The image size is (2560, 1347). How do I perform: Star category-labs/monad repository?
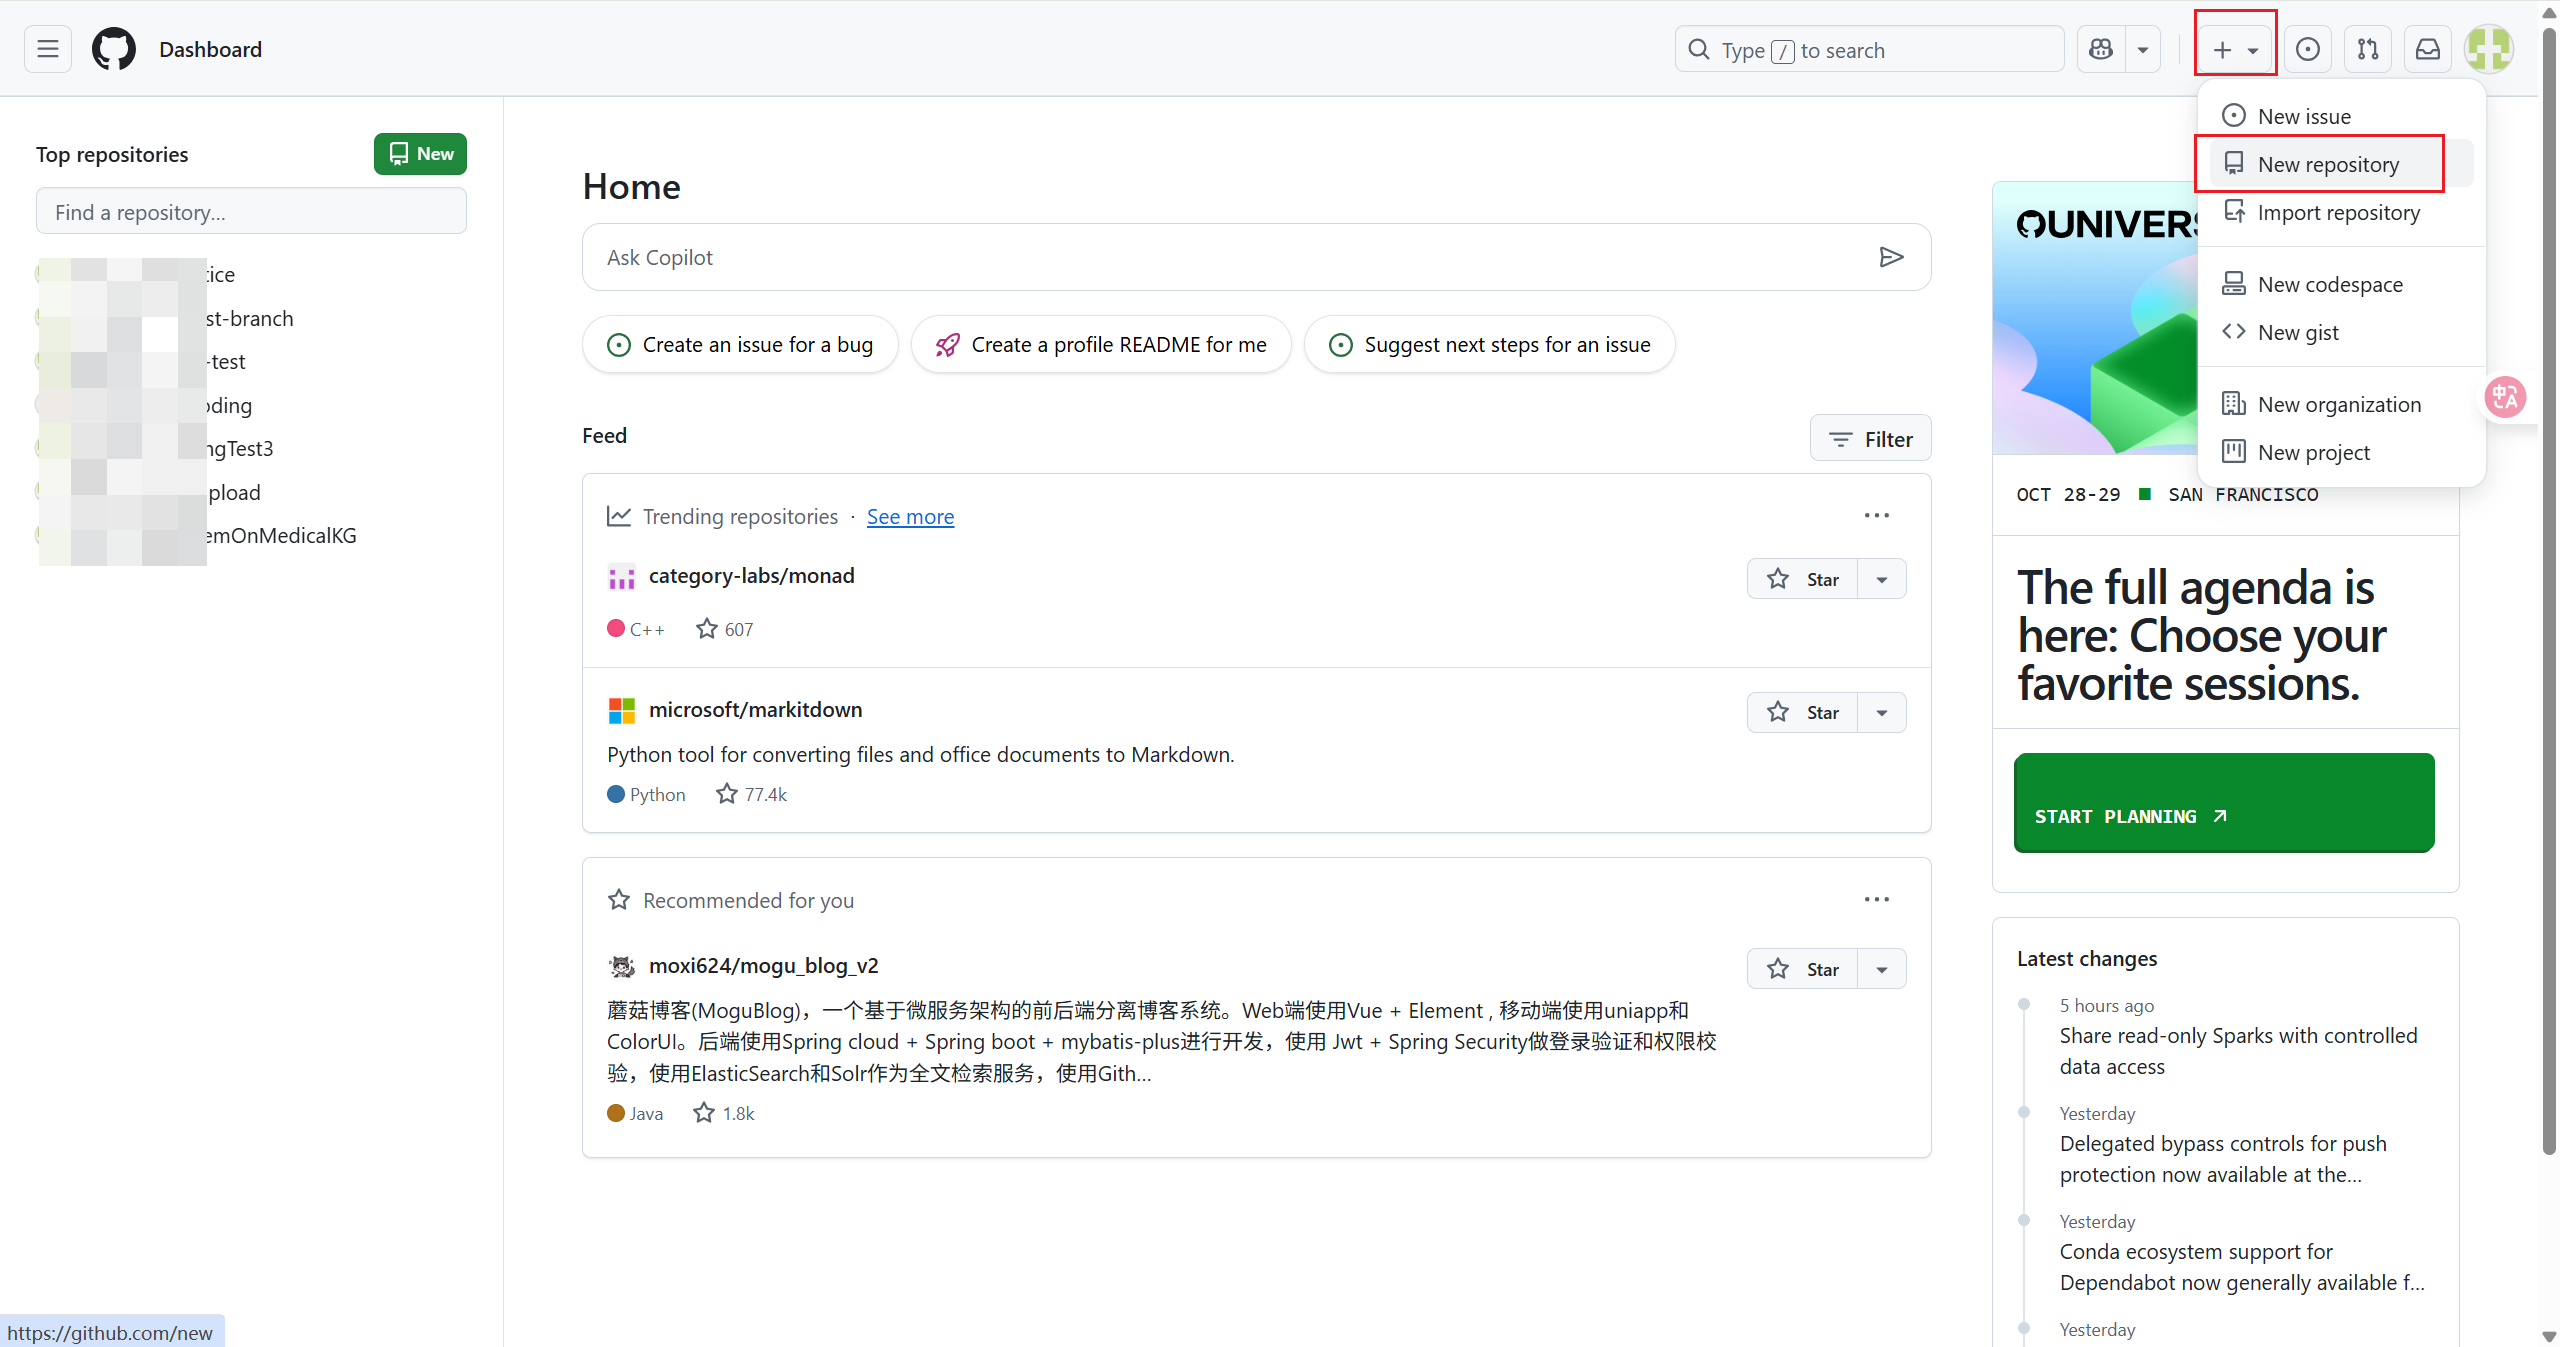1802,579
